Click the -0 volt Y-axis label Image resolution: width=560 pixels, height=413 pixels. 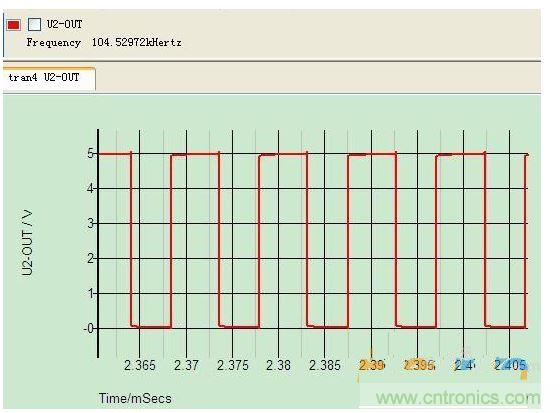pos(89,328)
